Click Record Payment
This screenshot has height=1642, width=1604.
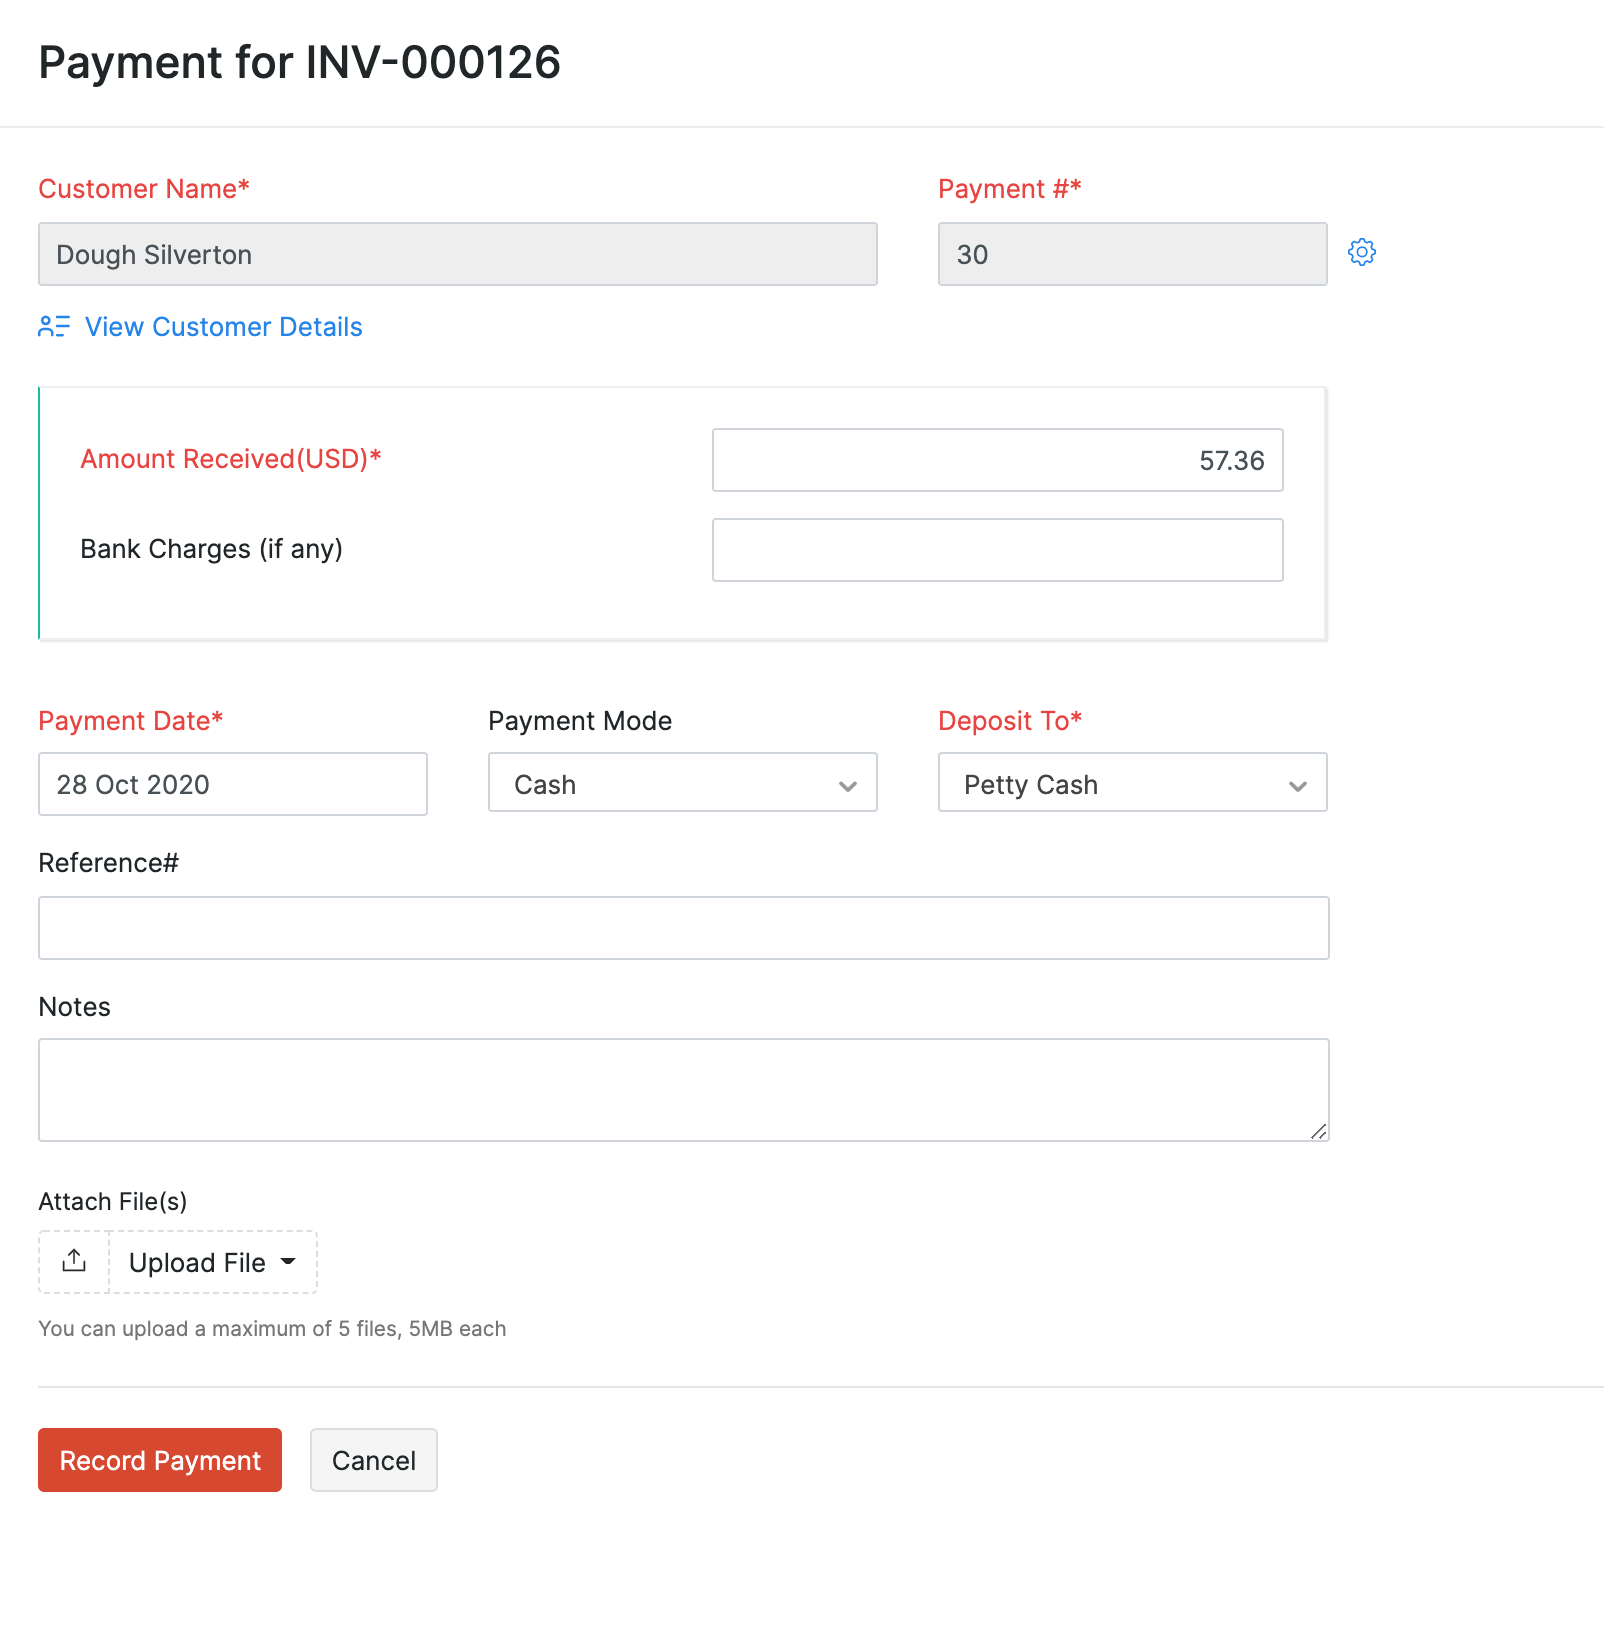point(159,1460)
